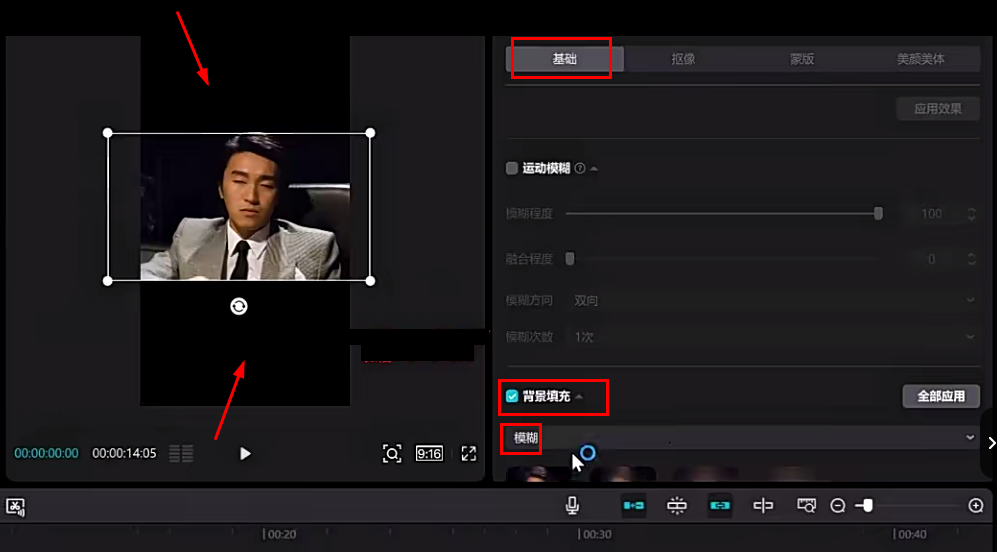This screenshot has width=997, height=552.
Task: Click the timeline thumbnail preview icon
Action: (806, 506)
